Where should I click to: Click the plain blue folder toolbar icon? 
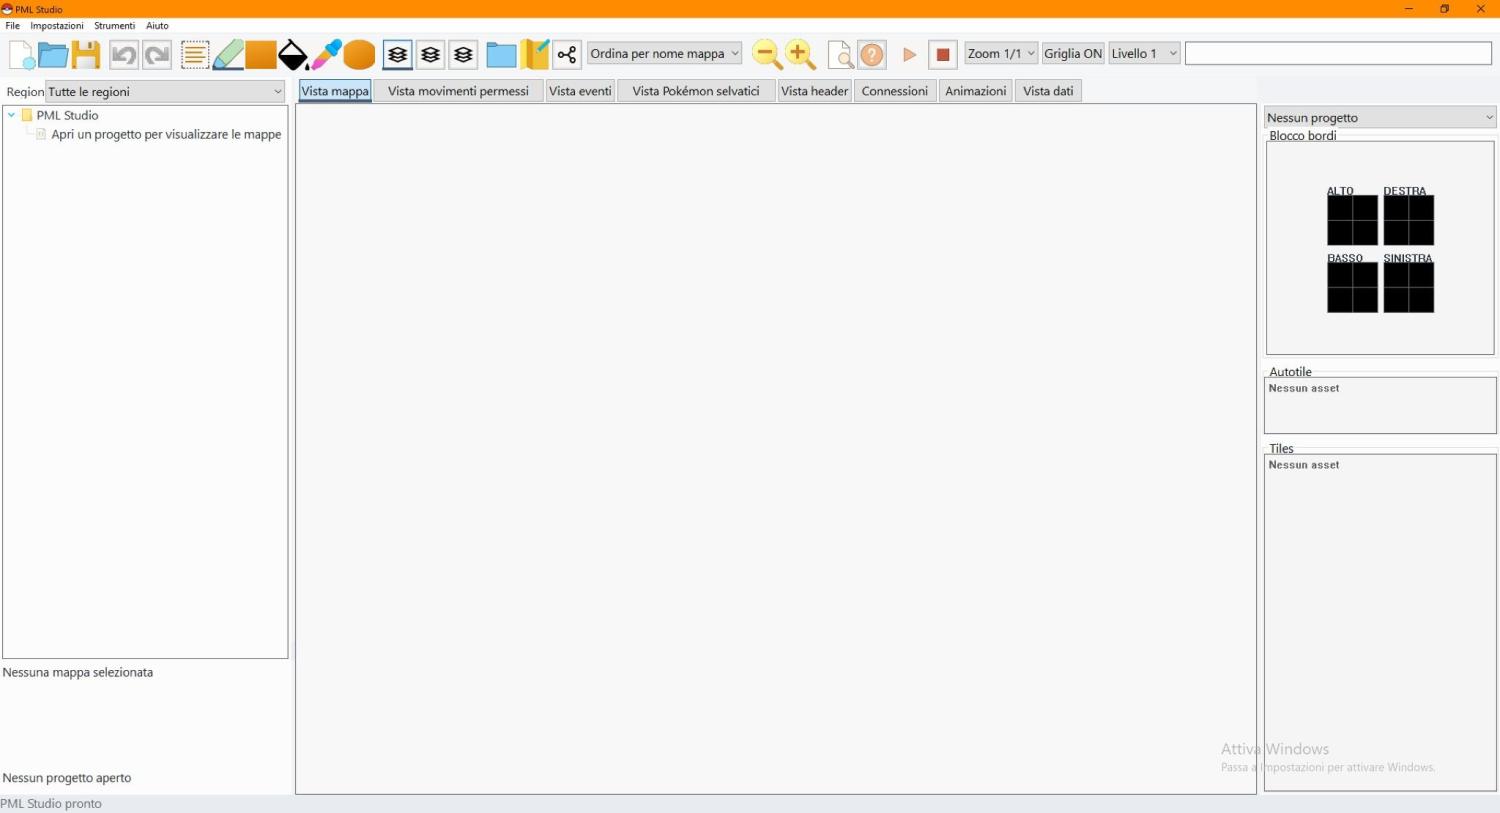501,55
